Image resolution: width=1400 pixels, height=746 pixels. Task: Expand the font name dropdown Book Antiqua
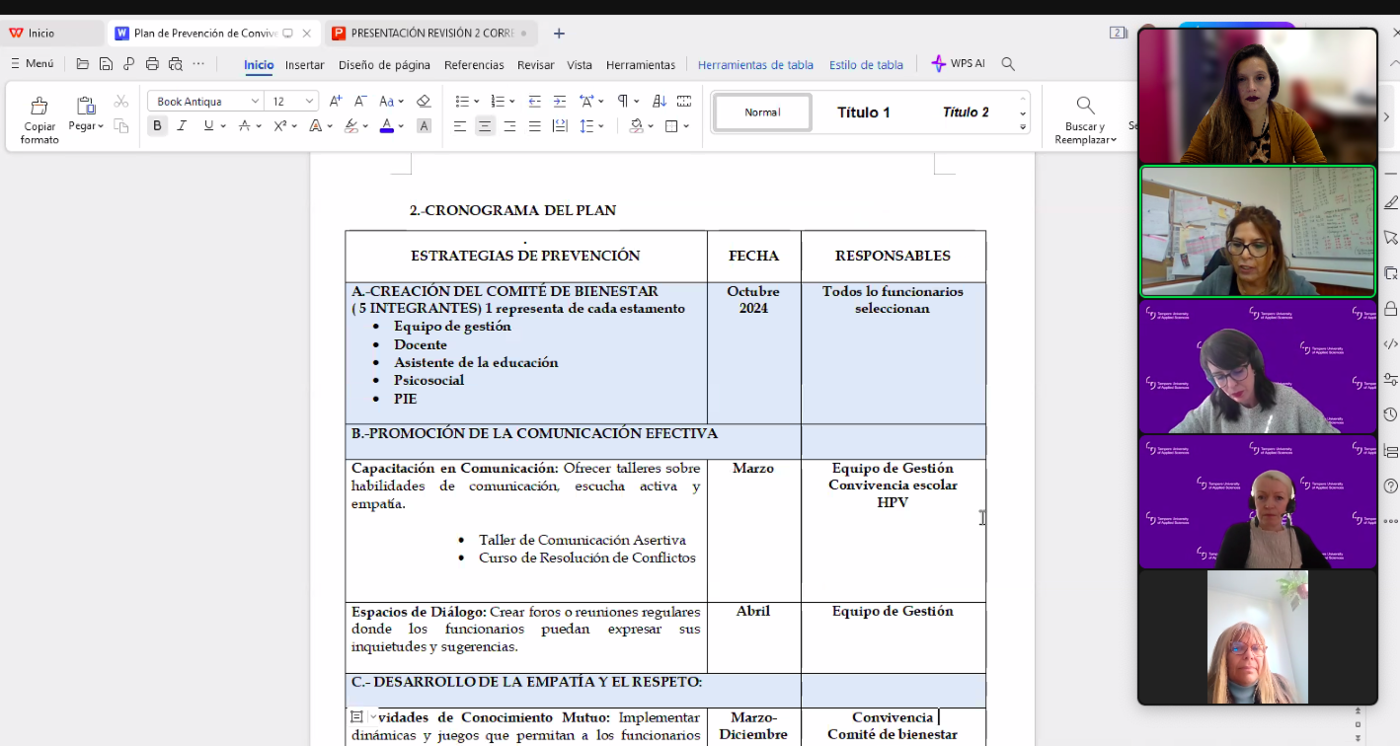(x=255, y=101)
